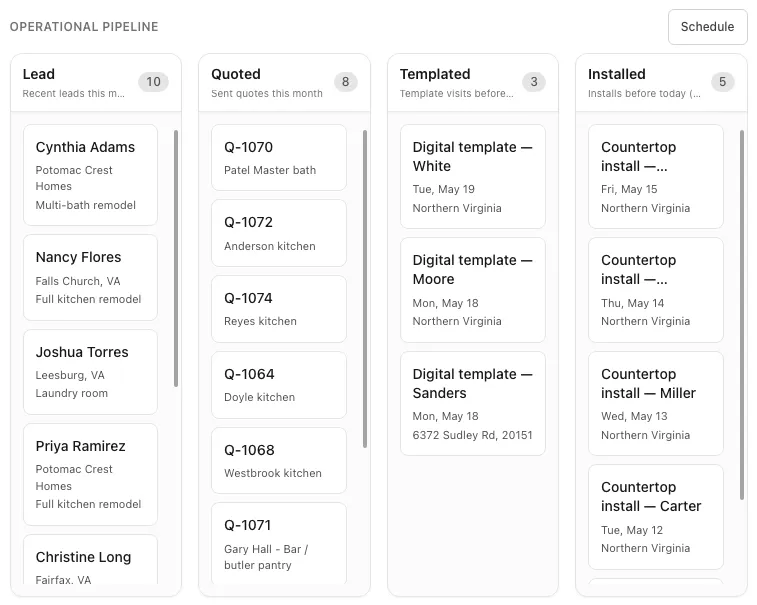Click the Lead column count badge 10
757x605 pixels.
click(154, 82)
